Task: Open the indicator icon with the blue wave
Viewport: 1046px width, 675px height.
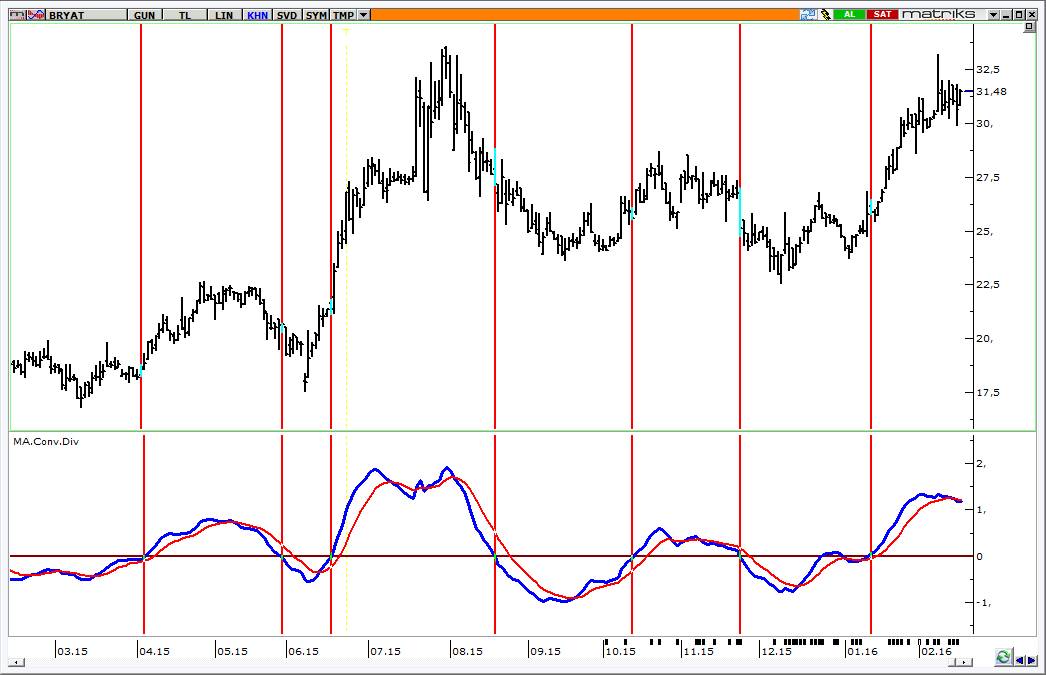Action: point(36,15)
